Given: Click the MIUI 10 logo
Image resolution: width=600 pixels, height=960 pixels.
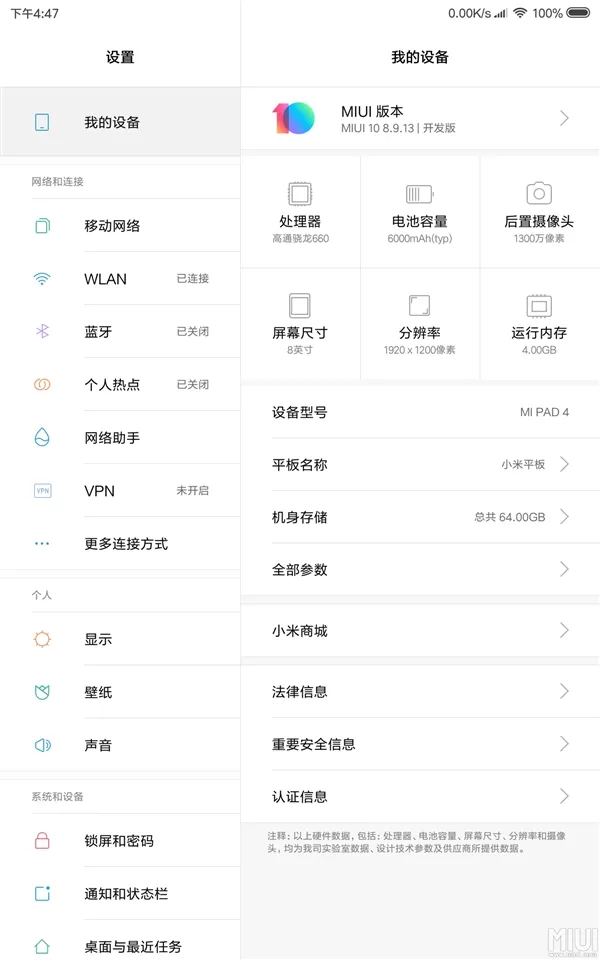Looking at the screenshot, I should tap(293, 118).
